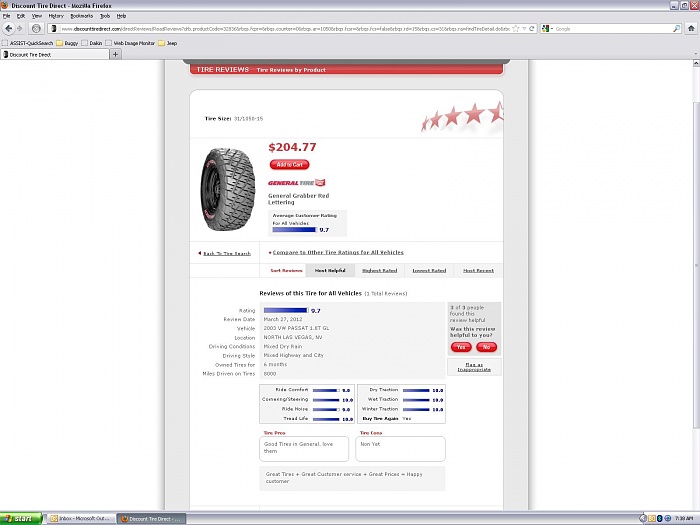Screen dimensions: 700x525
Task: Mark the review not helpful with No
Action: pyautogui.click(x=487, y=347)
